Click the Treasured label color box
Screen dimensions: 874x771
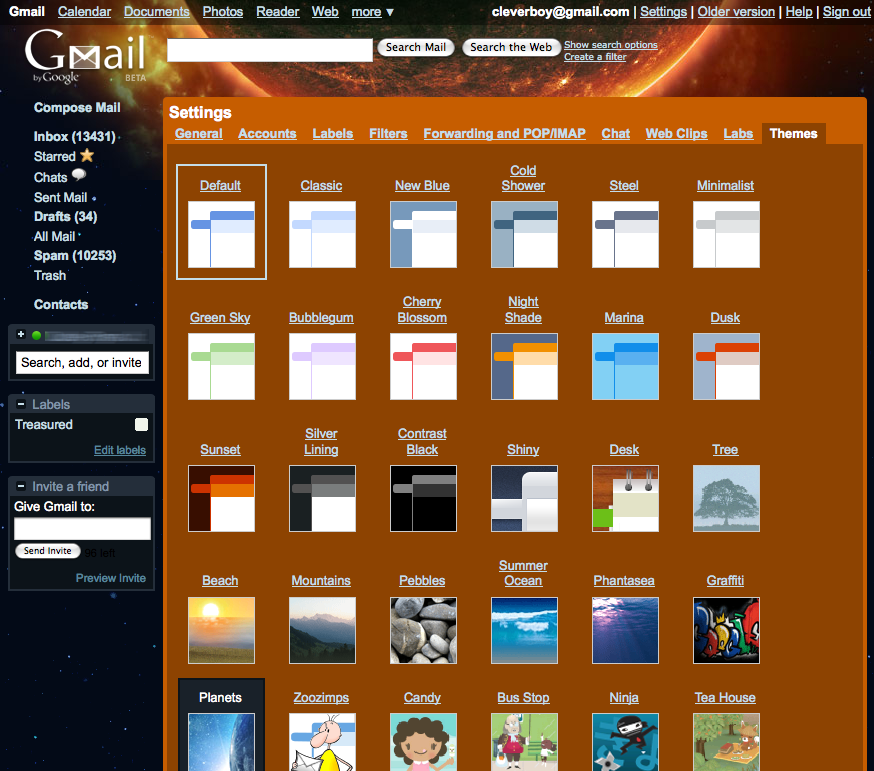pyautogui.click(x=142, y=424)
